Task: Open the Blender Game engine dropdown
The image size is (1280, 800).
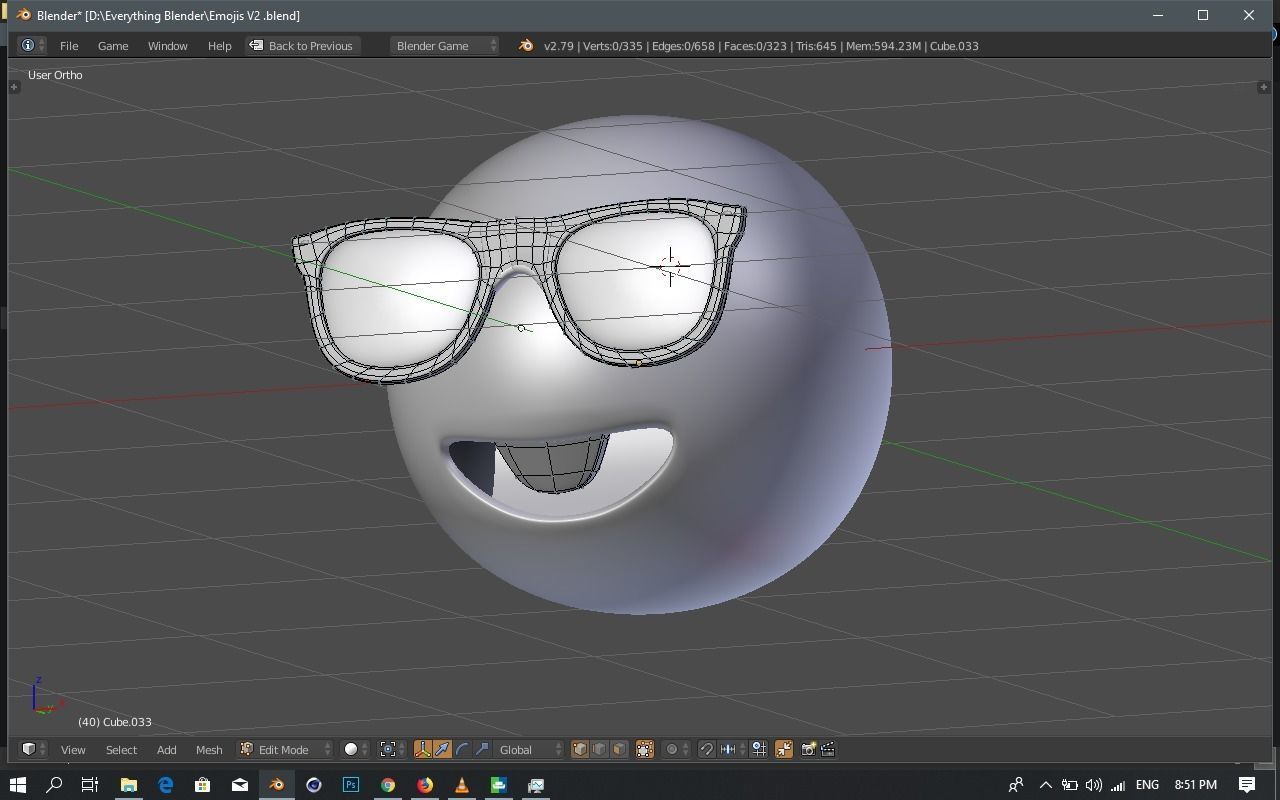Action: point(444,46)
